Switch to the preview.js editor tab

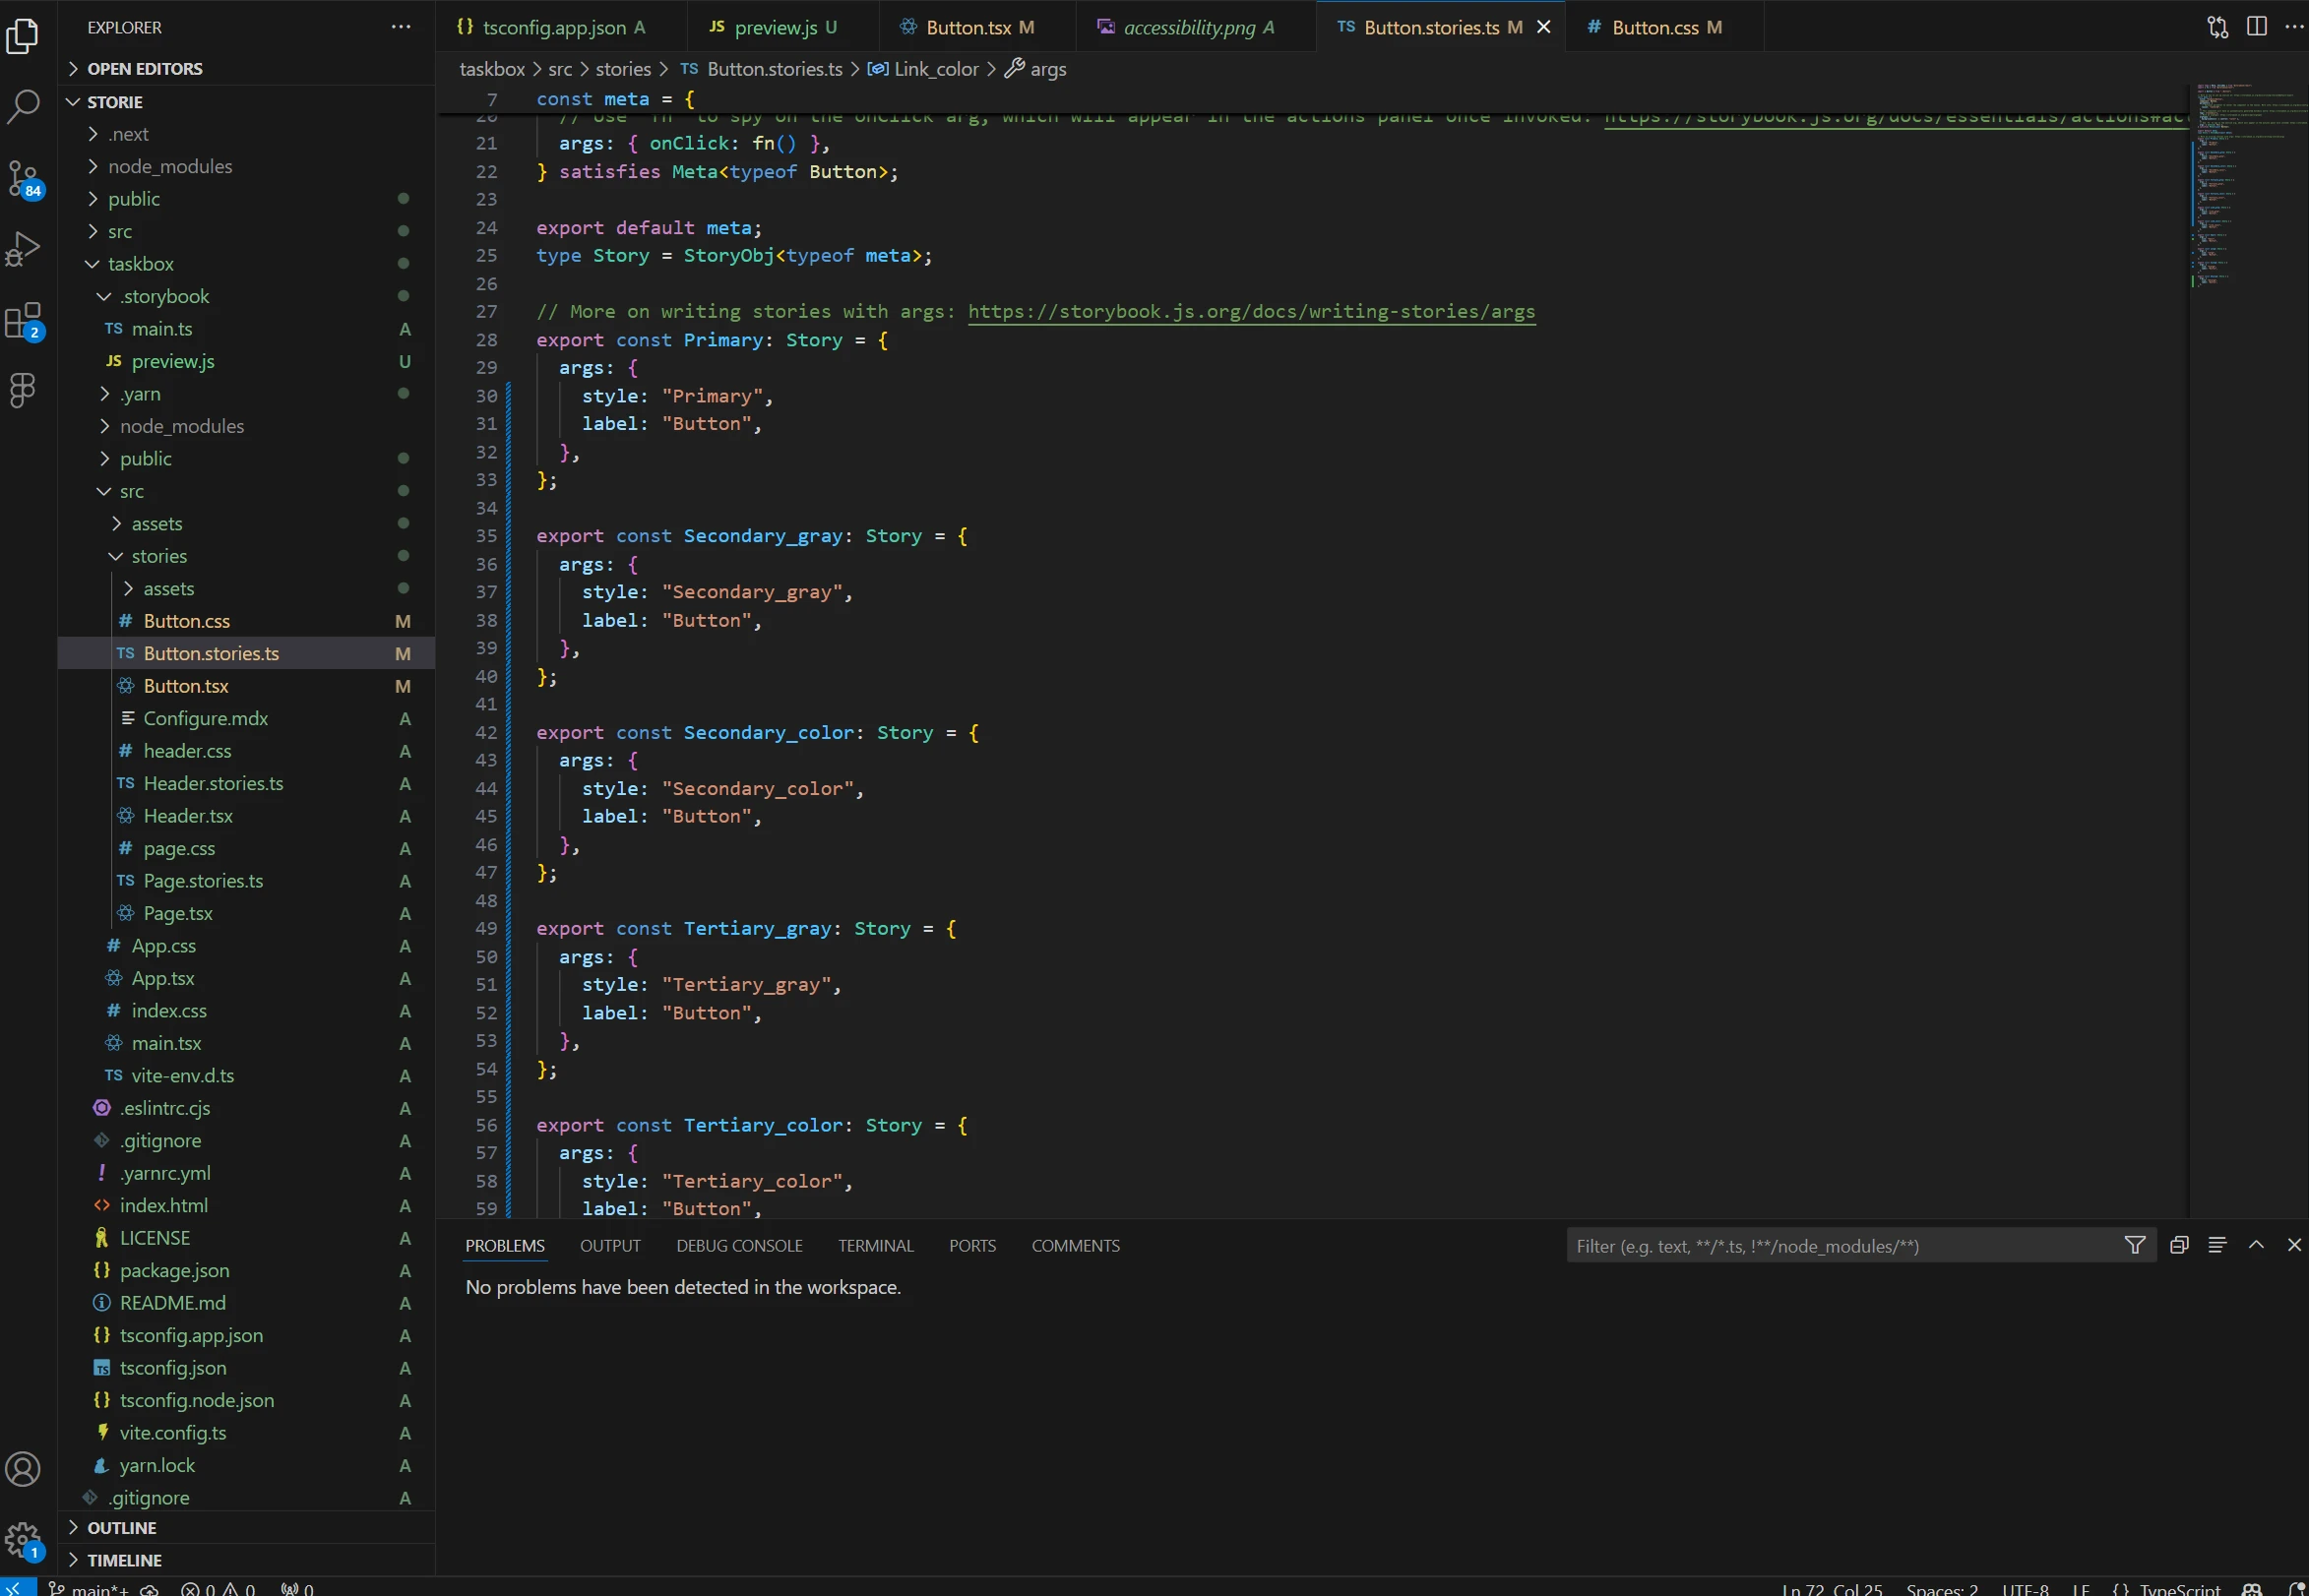point(783,27)
